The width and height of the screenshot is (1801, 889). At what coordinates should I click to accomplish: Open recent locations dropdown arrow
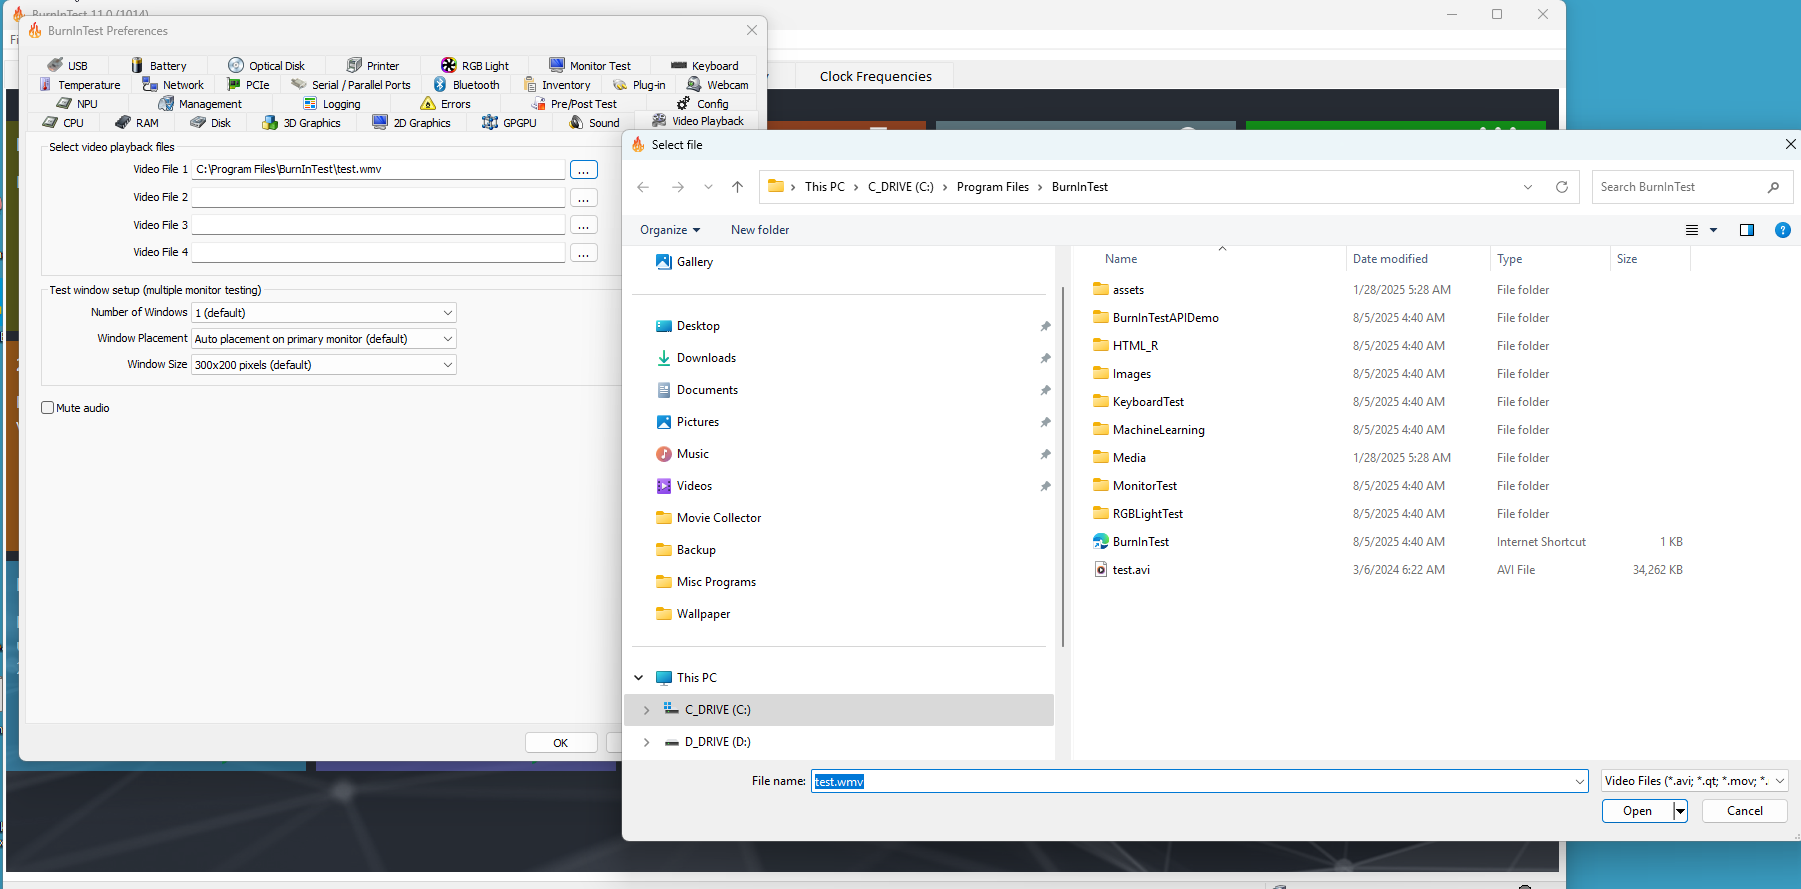coord(708,187)
